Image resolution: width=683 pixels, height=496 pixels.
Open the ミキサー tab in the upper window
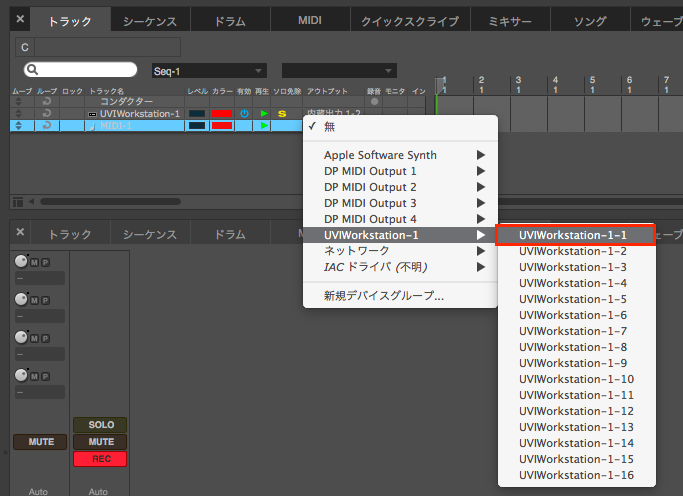click(510, 20)
